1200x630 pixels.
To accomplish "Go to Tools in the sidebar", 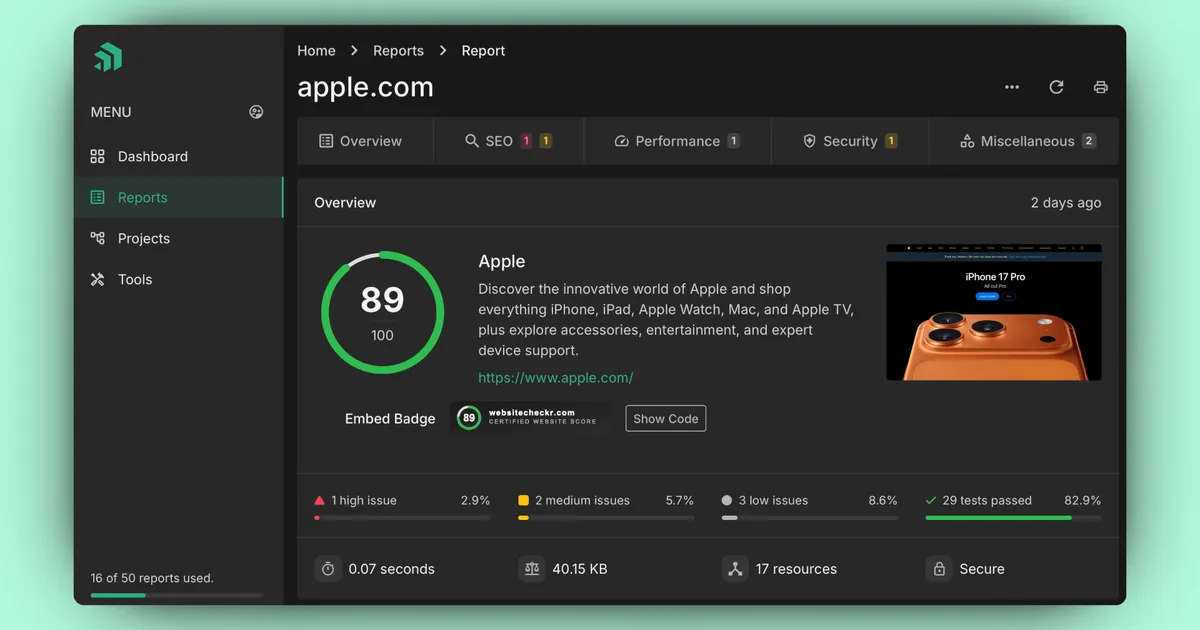I will click(134, 279).
